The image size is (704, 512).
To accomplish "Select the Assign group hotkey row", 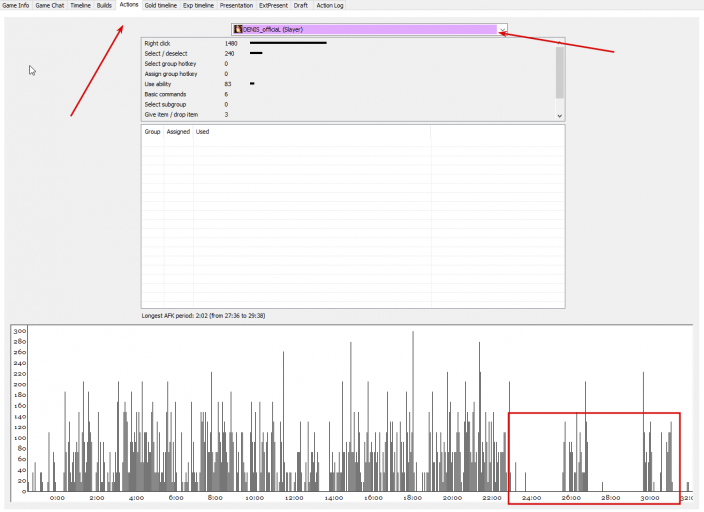I will 348,74.
